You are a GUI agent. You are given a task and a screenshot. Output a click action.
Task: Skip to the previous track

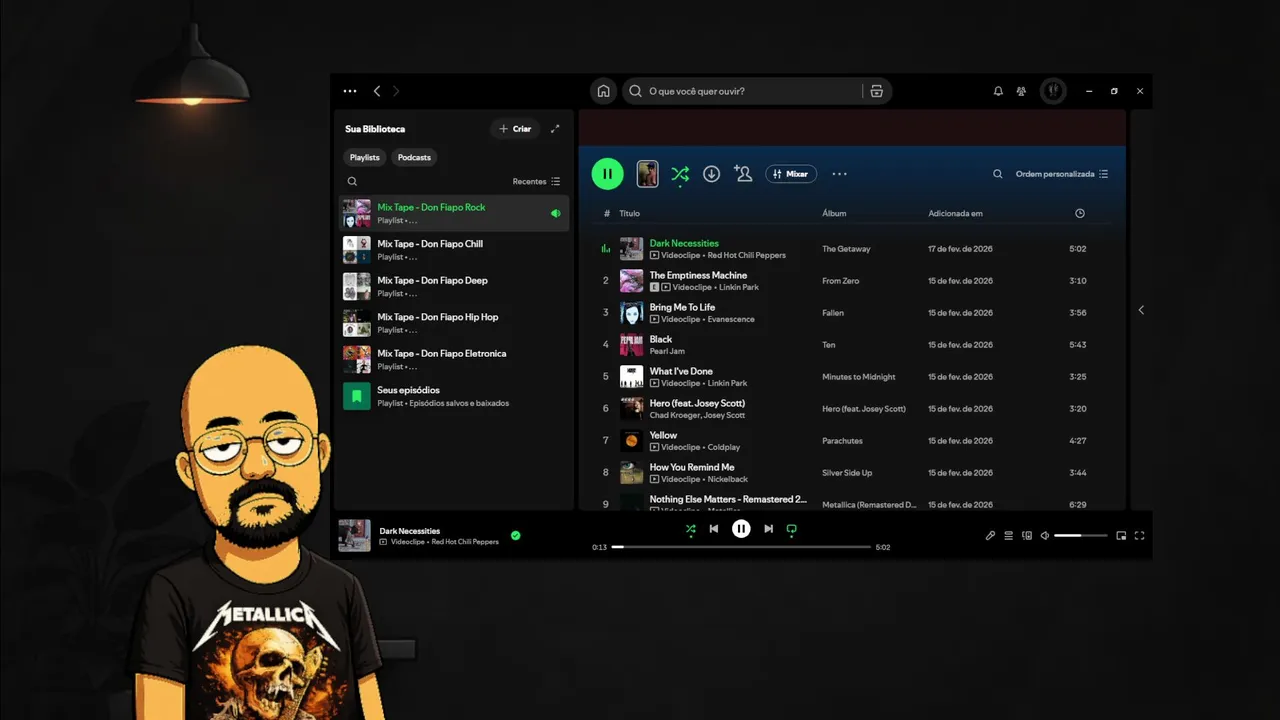[714, 529]
